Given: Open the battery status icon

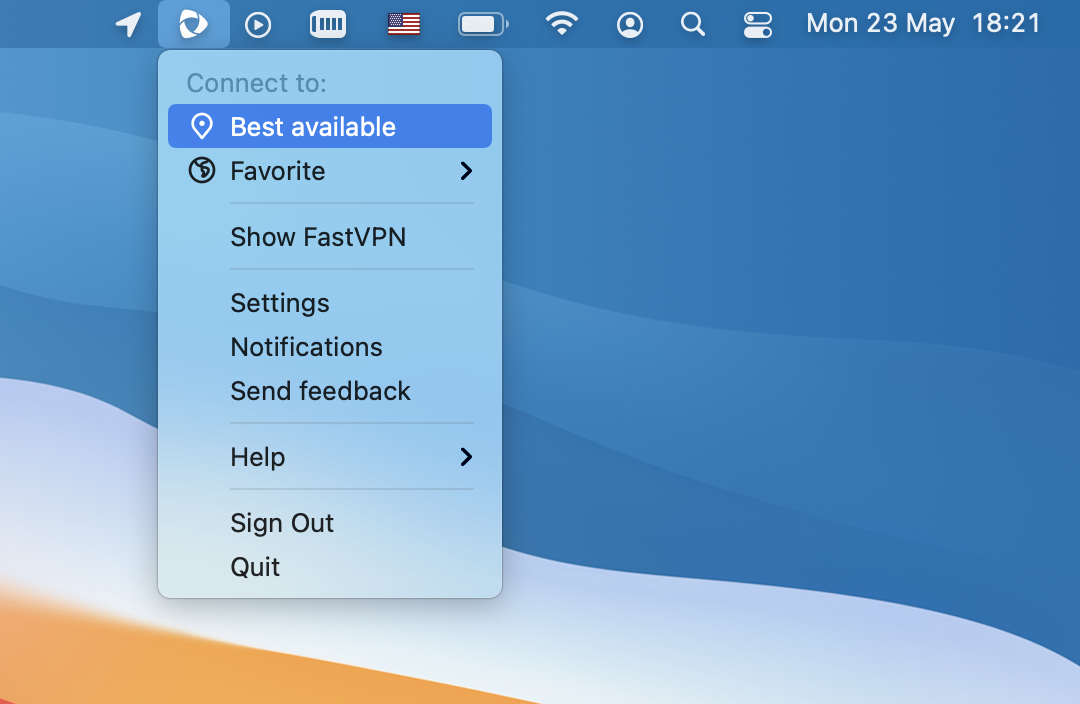Looking at the screenshot, I should pyautogui.click(x=483, y=25).
